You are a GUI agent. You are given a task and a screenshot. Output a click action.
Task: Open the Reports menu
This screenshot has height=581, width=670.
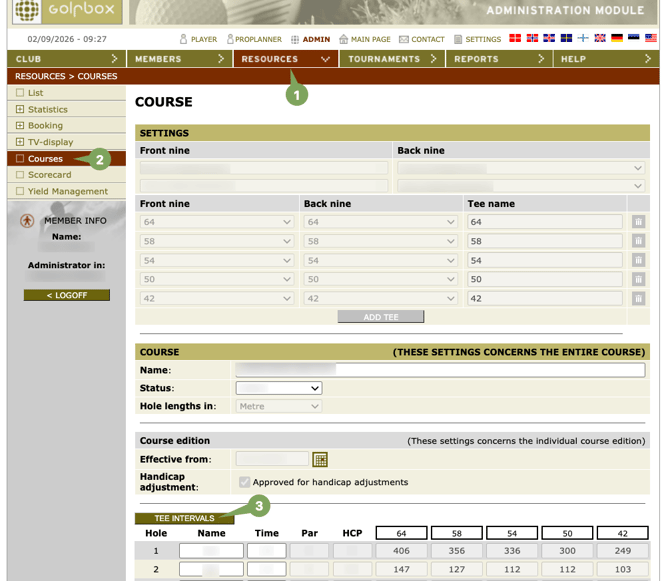tap(499, 59)
